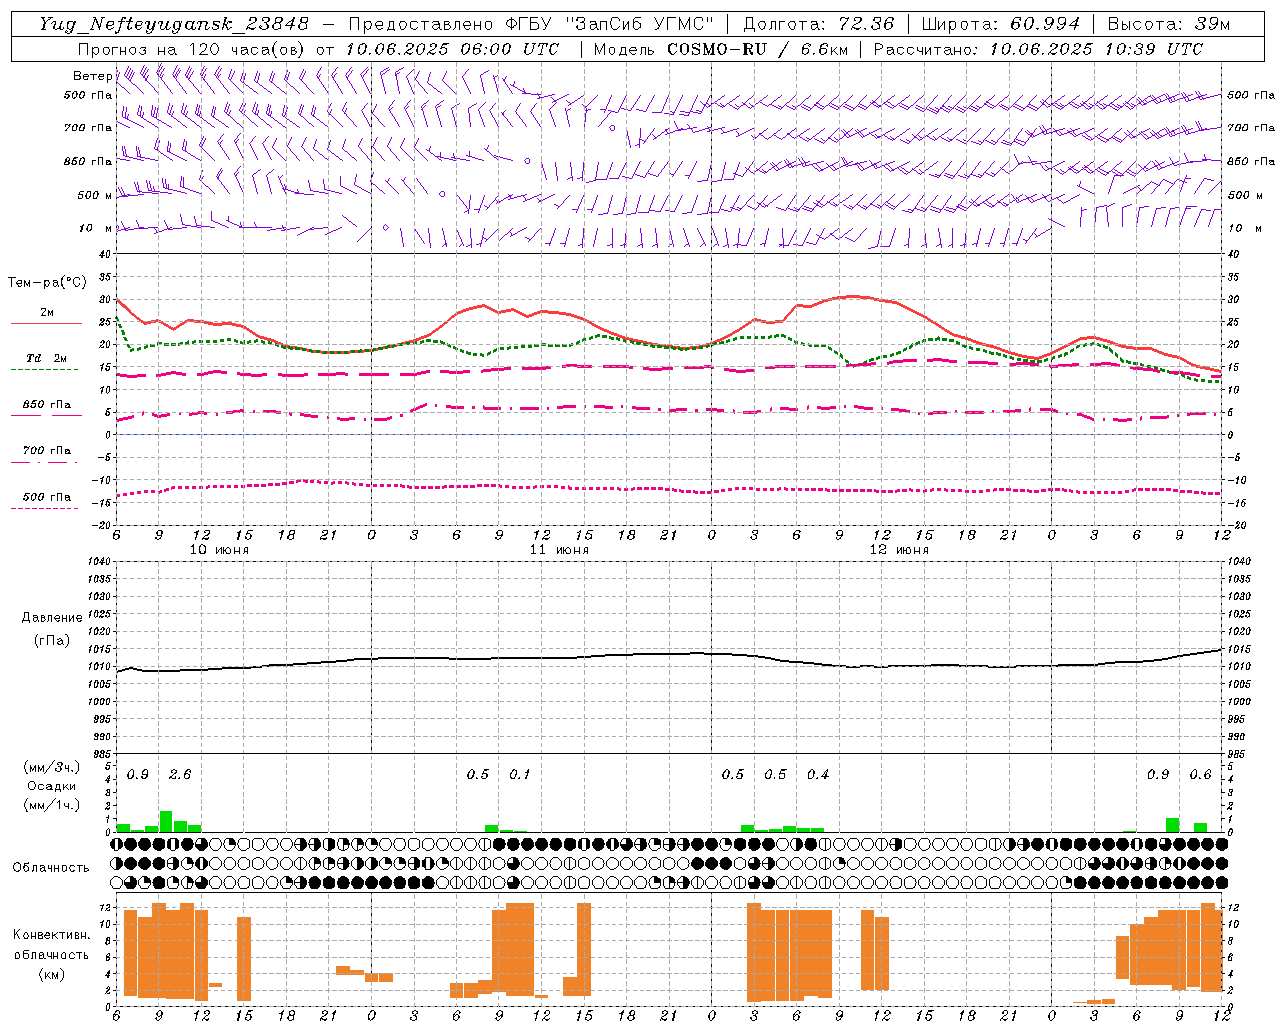Click the 700 гПа temperature legend entry
Viewport: 1280px width, 1024px height.
tap(47, 451)
